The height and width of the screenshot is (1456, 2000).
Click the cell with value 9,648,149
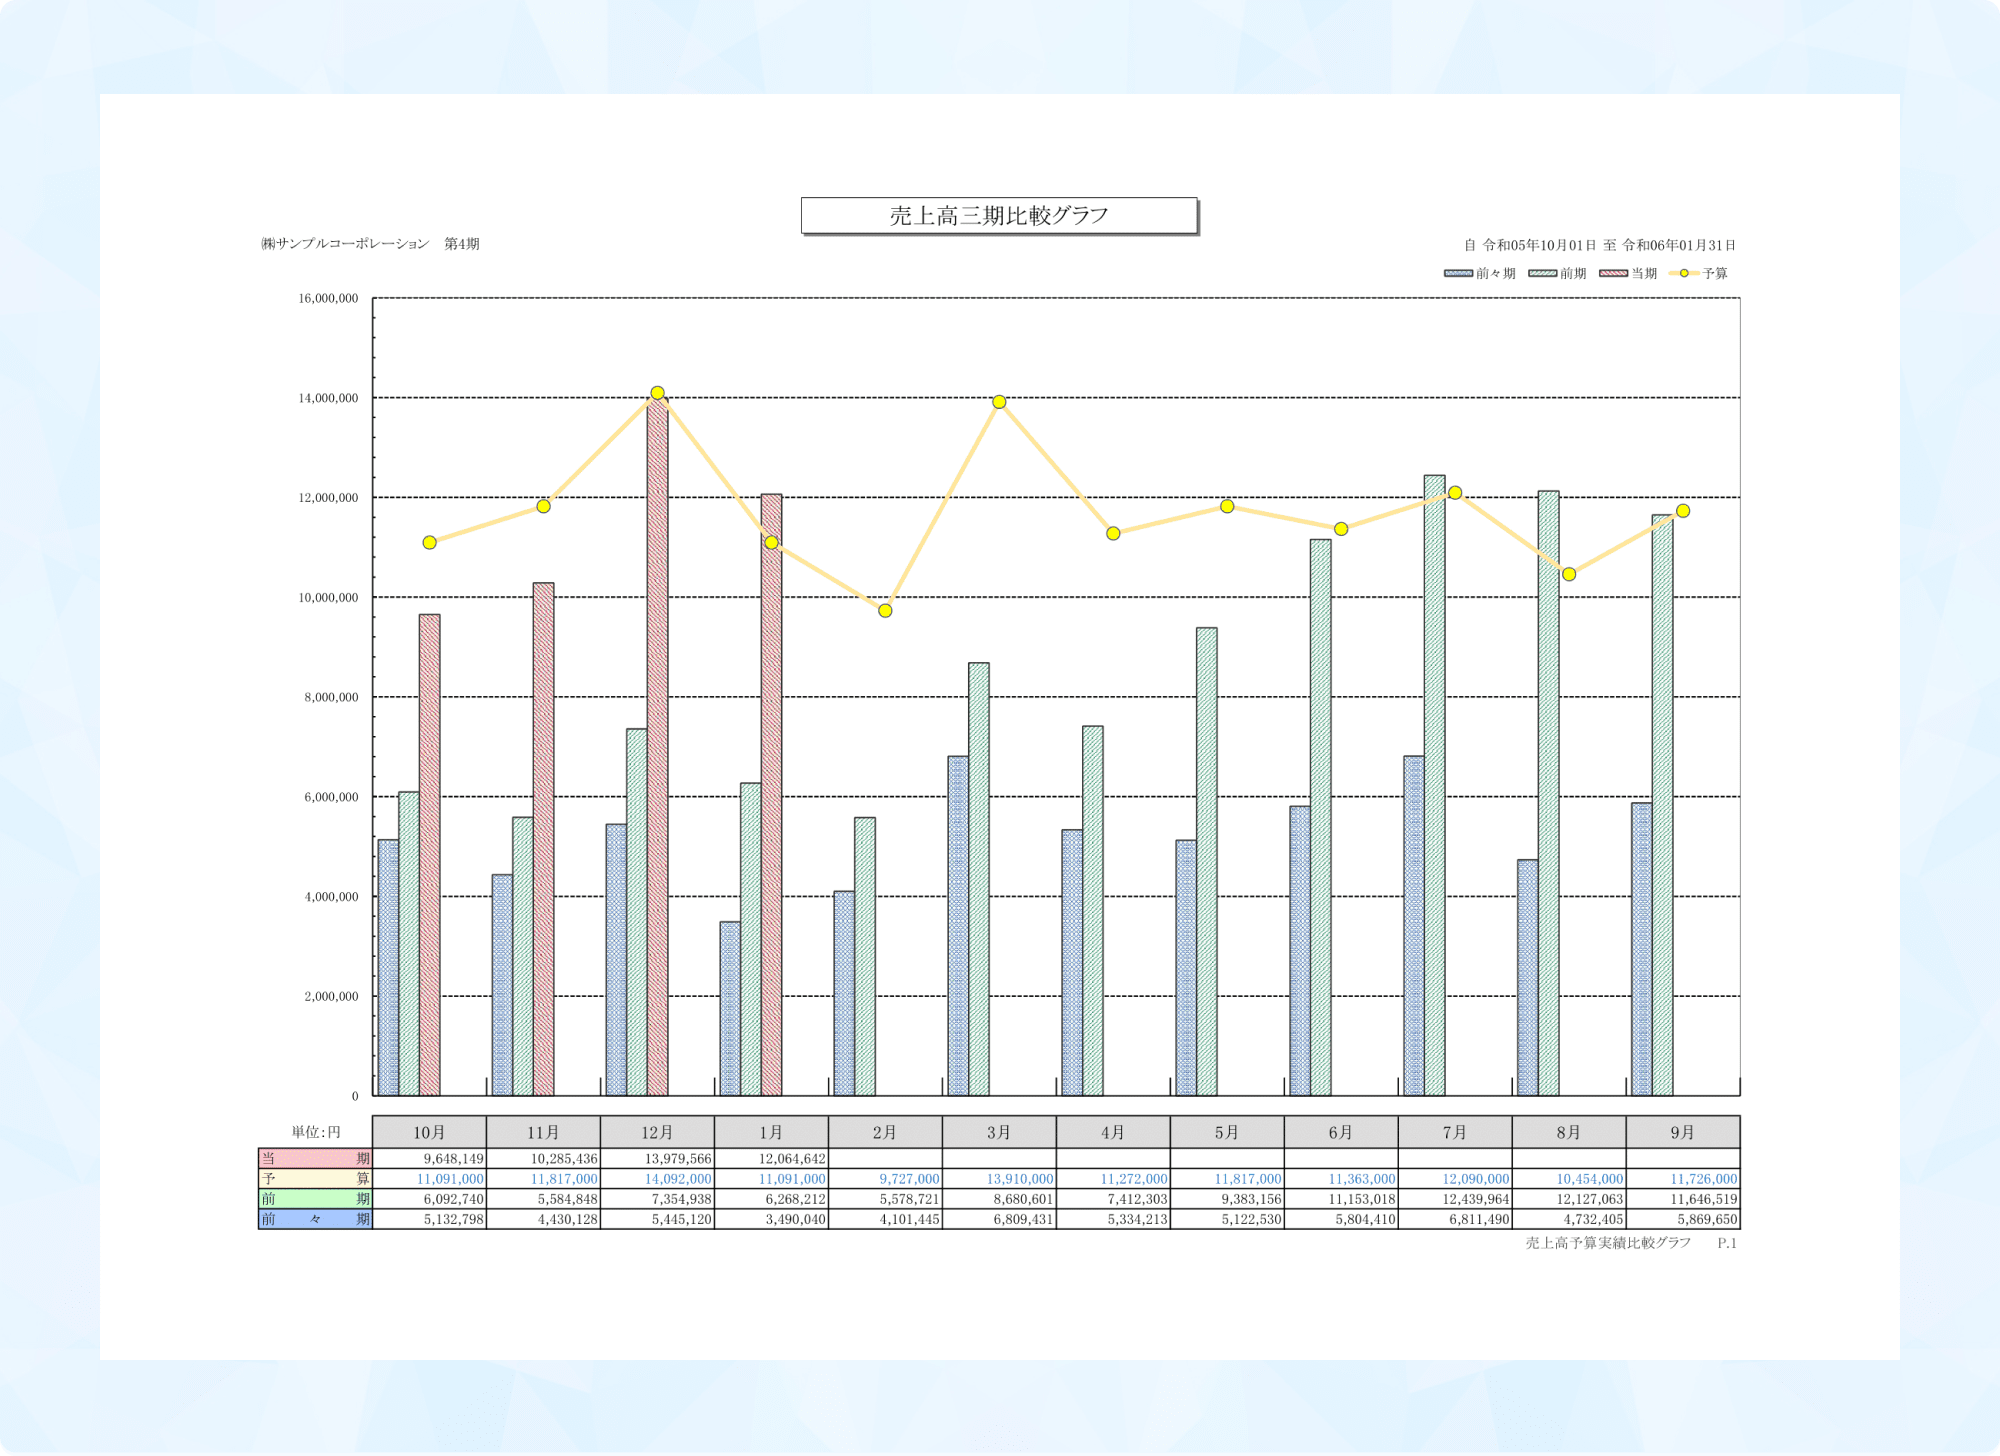[429, 1158]
